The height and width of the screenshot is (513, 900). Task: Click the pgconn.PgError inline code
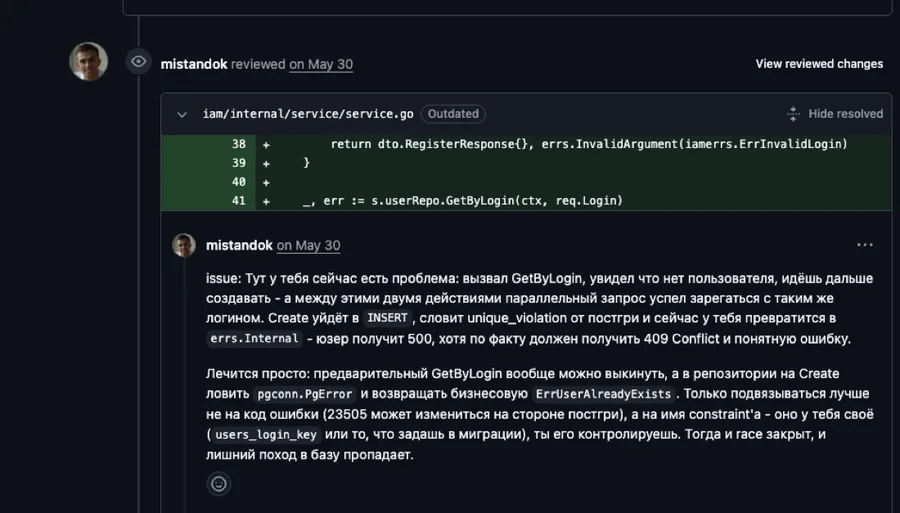304,394
